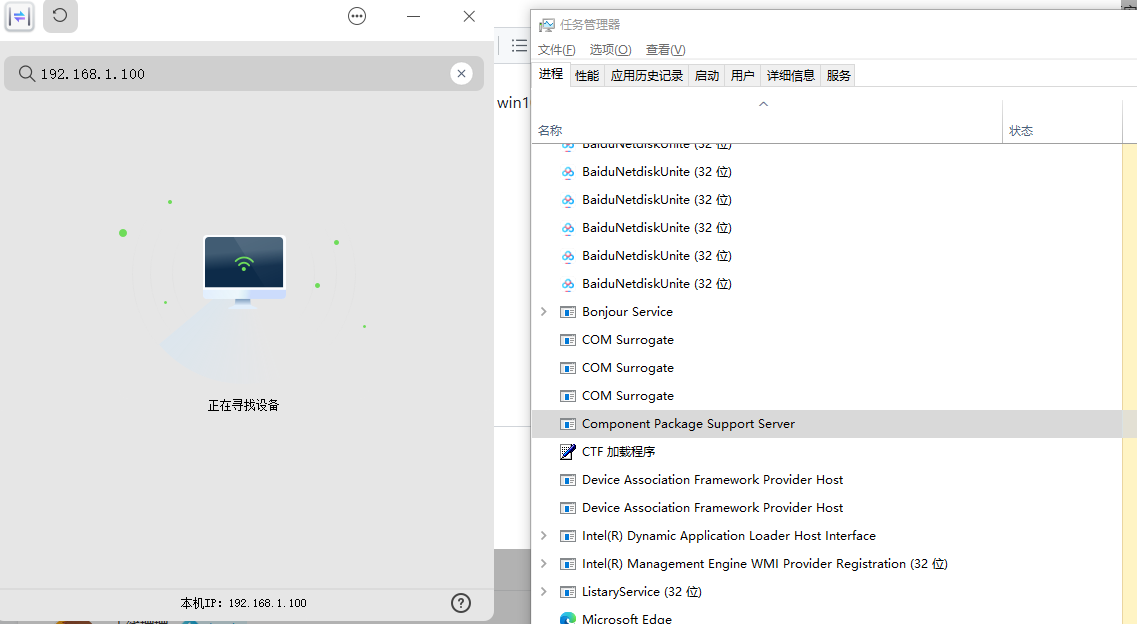This screenshot has height=624, width=1137.
Task: Open the 文件(F) menu in Task Manager
Action: tap(556, 49)
